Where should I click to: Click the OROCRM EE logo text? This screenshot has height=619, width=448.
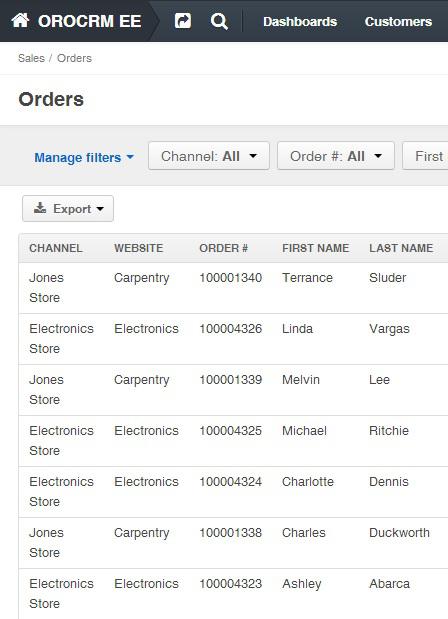pyautogui.click(x=90, y=21)
